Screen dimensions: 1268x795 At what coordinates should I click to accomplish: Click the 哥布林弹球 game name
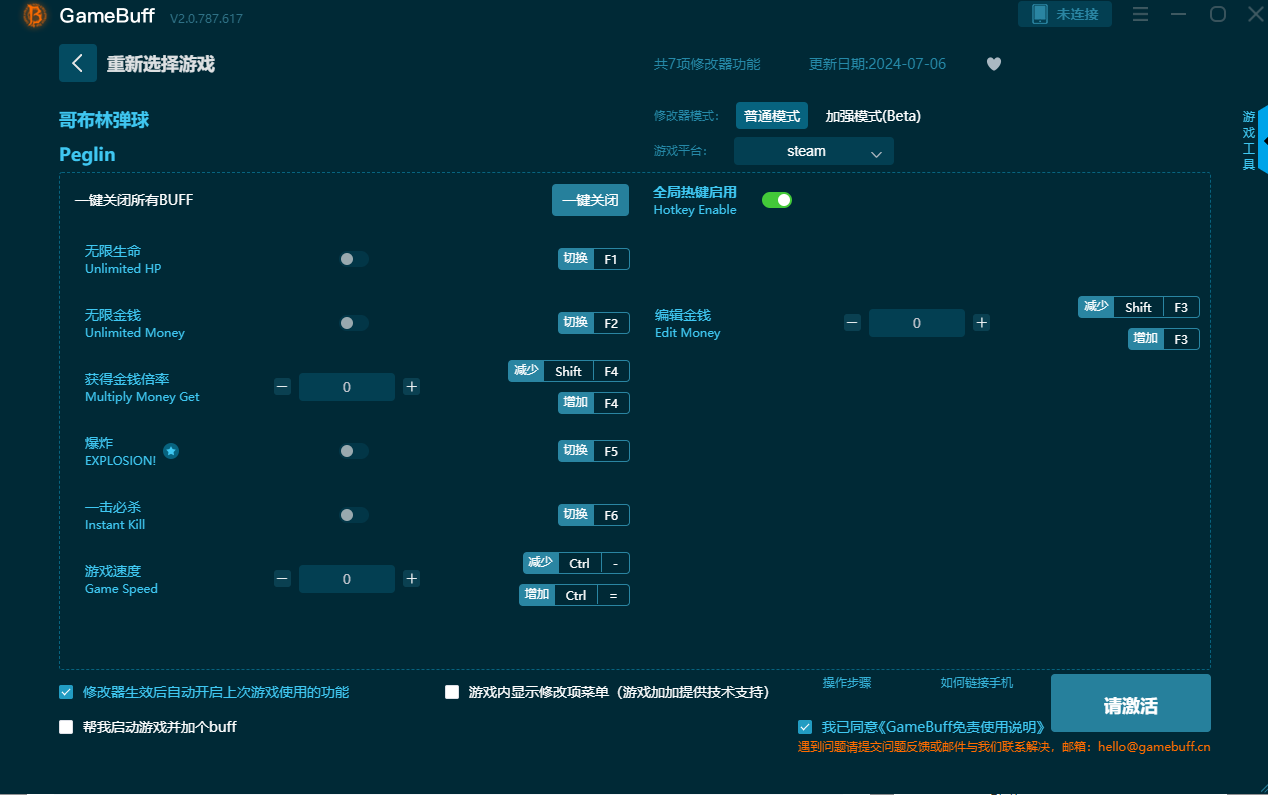point(104,120)
